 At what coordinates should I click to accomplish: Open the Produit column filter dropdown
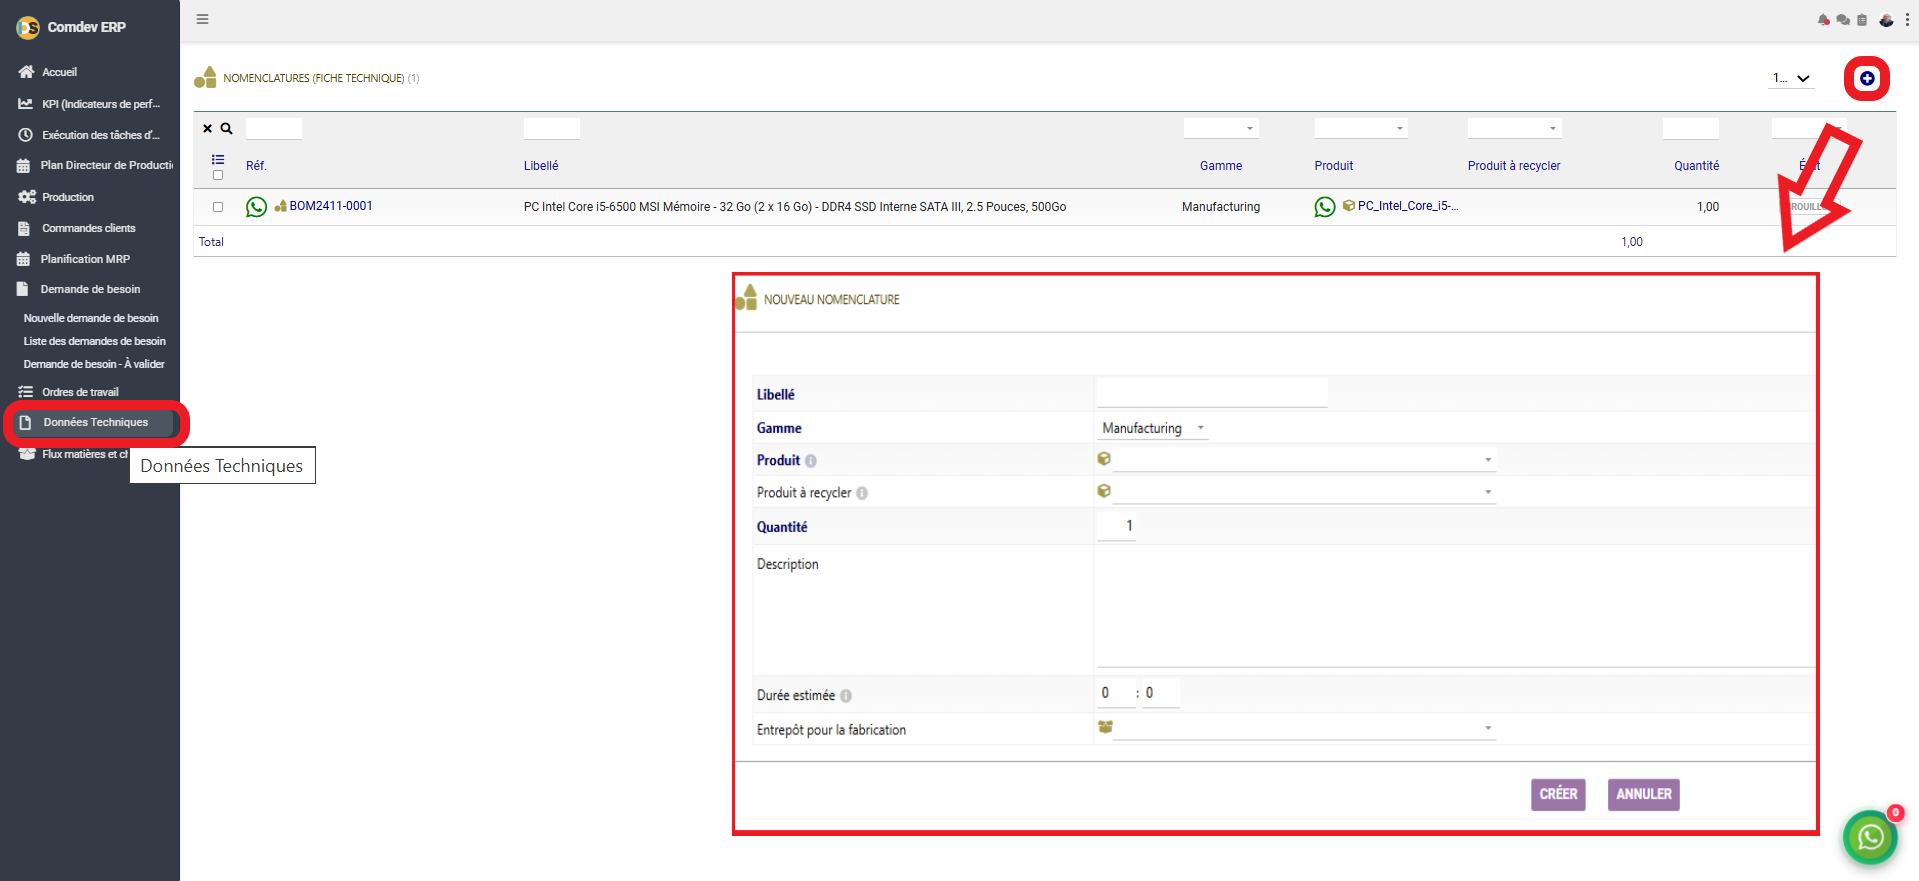(1361, 128)
